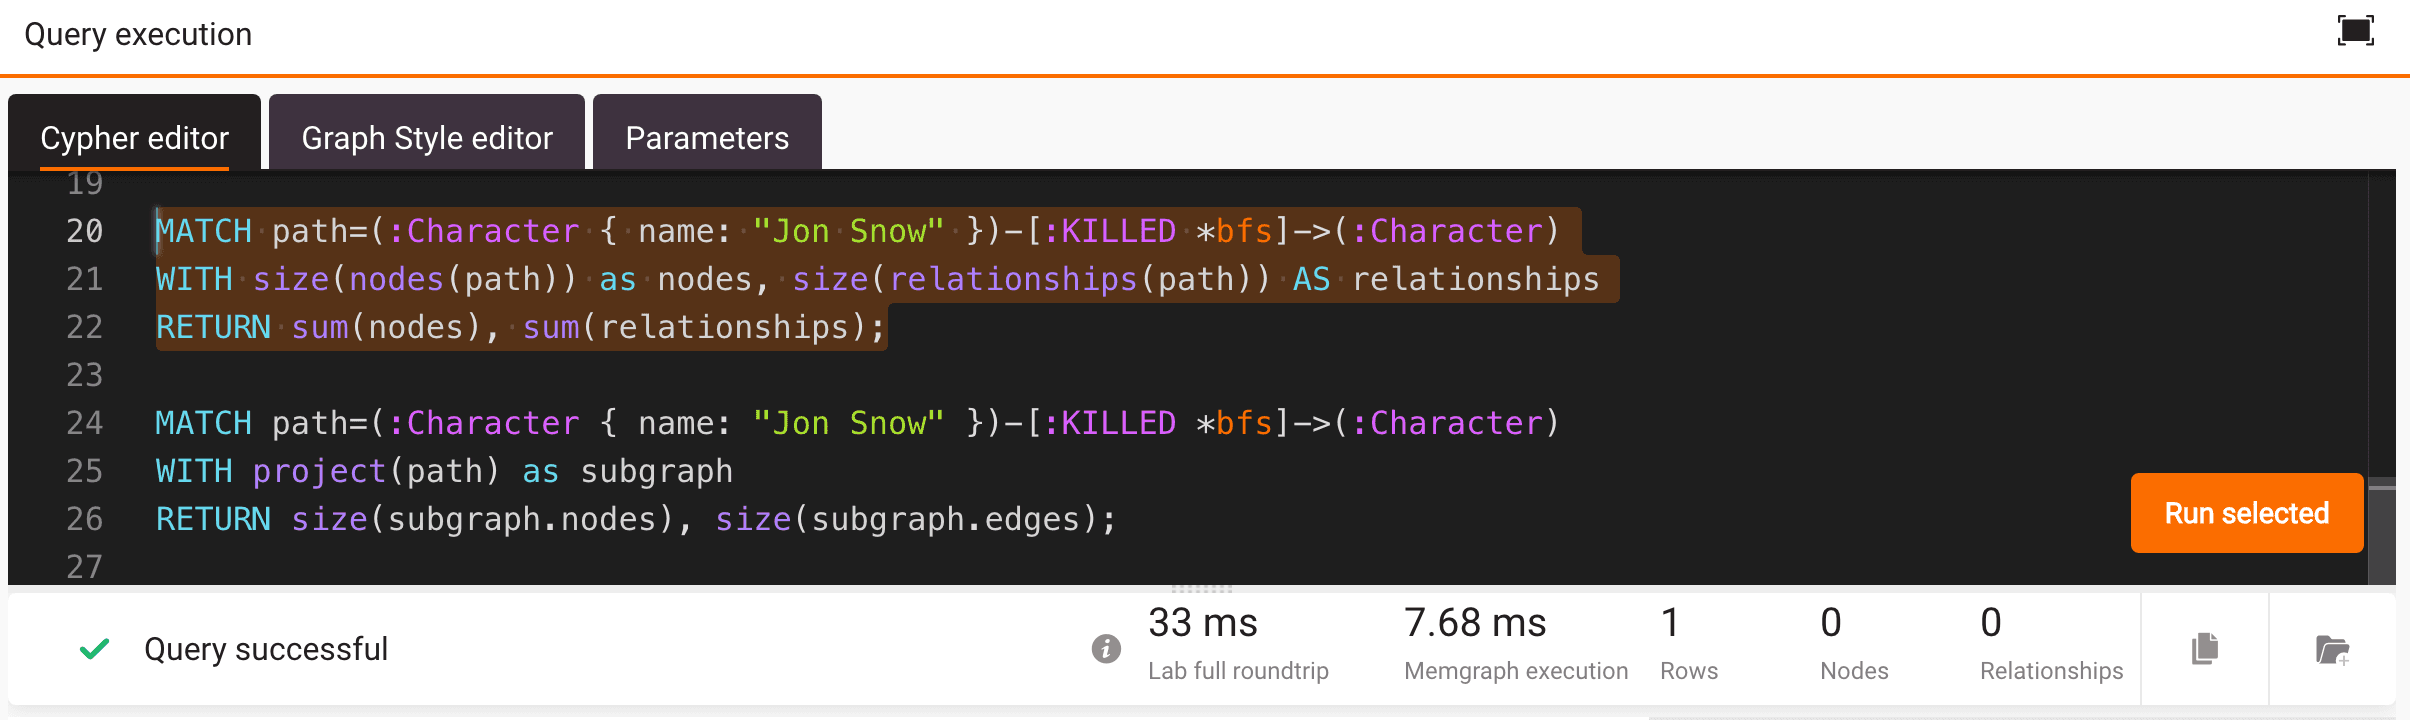Copy the query with the copy icon
2410x720 pixels.
(2205, 649)
